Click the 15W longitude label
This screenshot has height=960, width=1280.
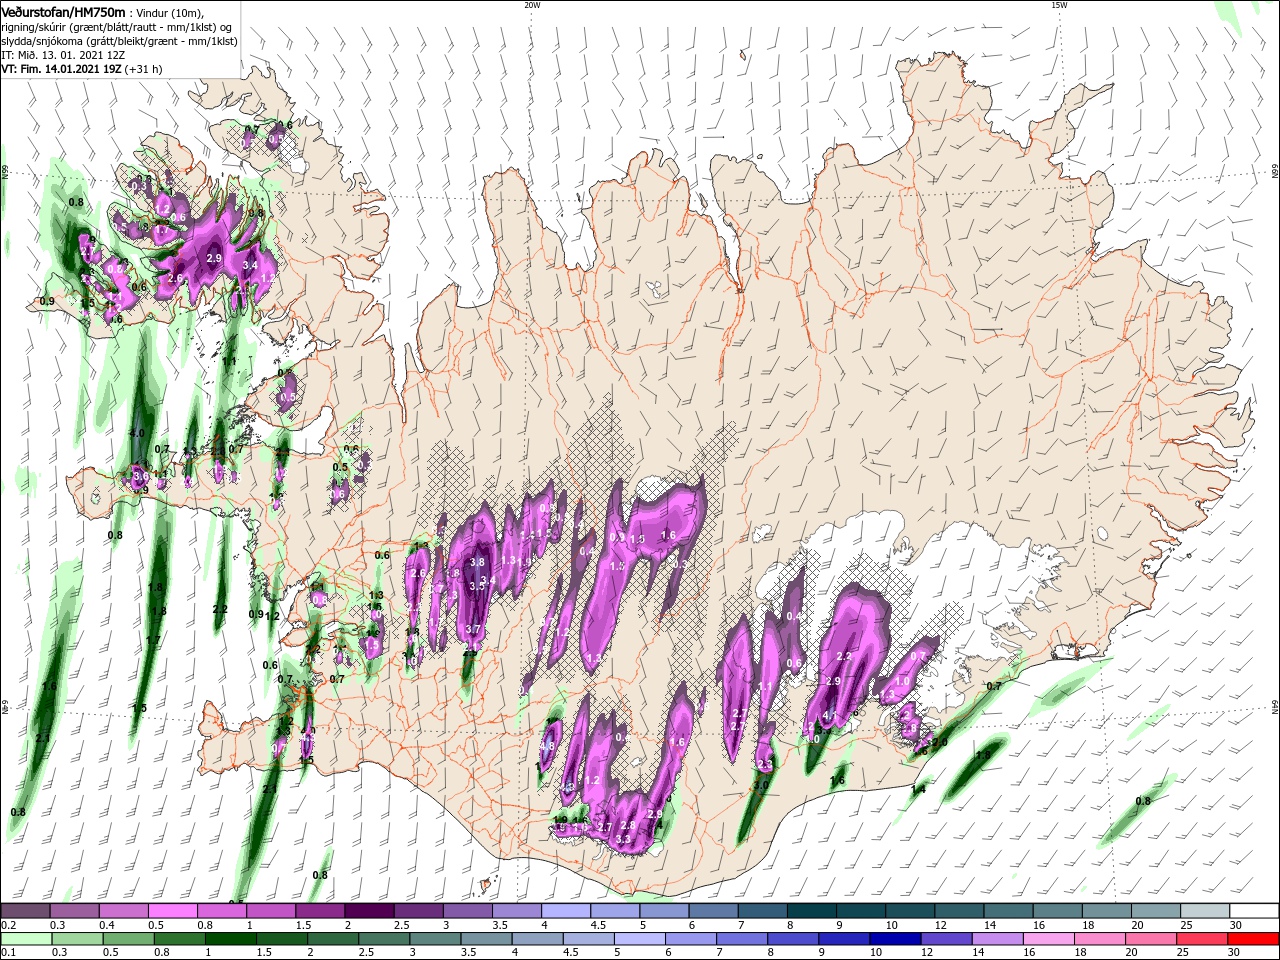click(1059, 5)
